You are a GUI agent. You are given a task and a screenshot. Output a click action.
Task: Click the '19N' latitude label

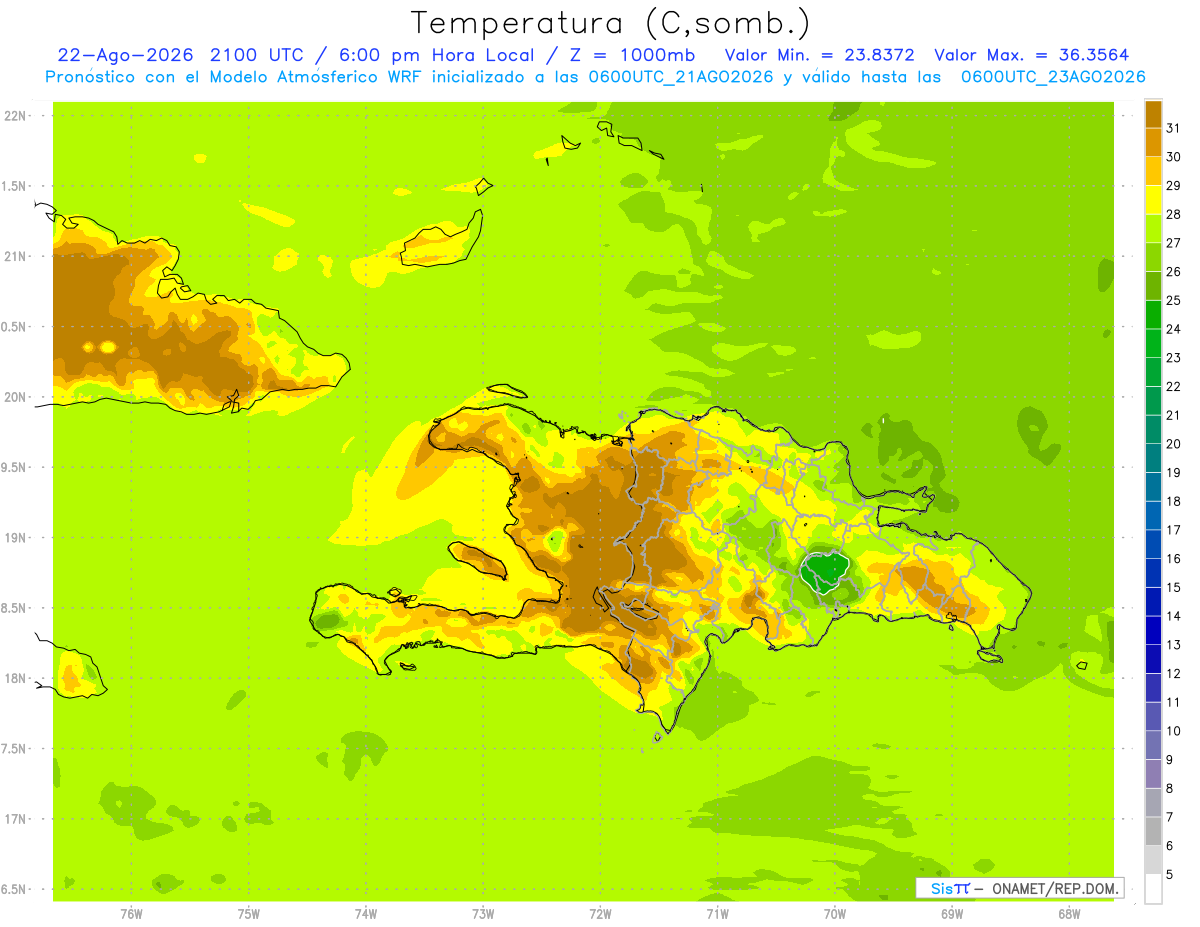pos(15,538)
